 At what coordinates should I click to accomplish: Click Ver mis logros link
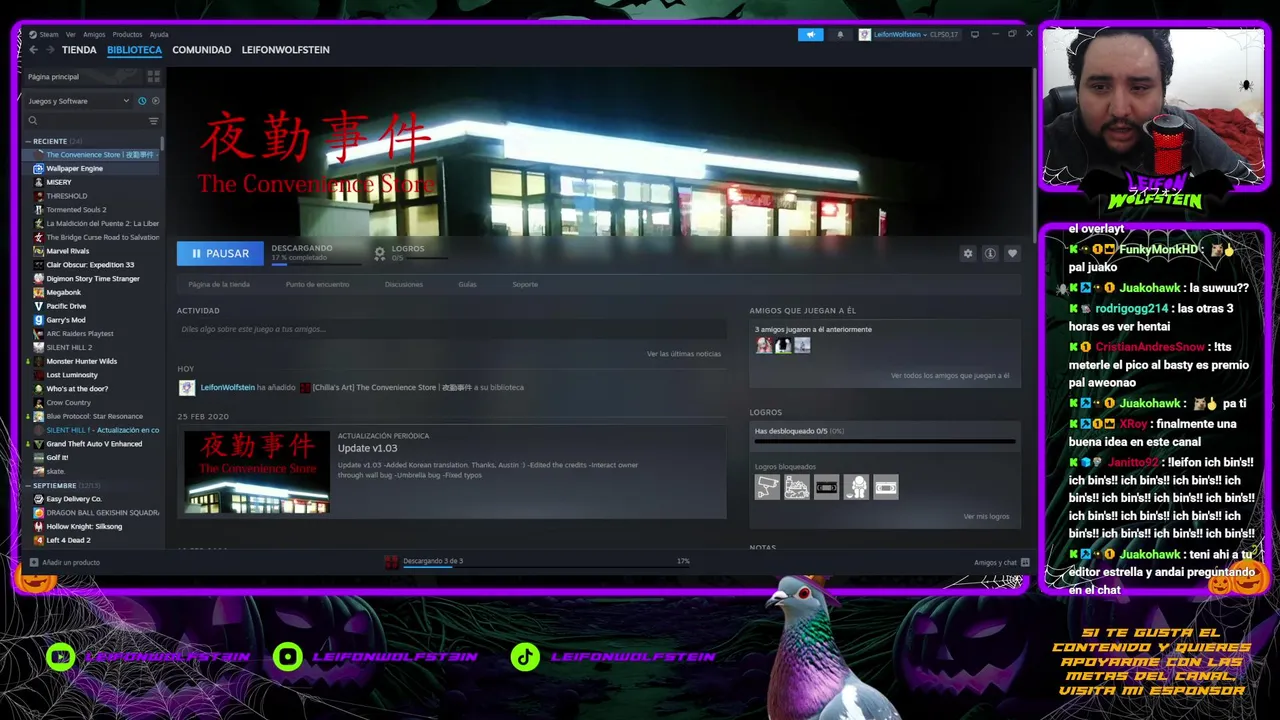(x=986, y=517)
